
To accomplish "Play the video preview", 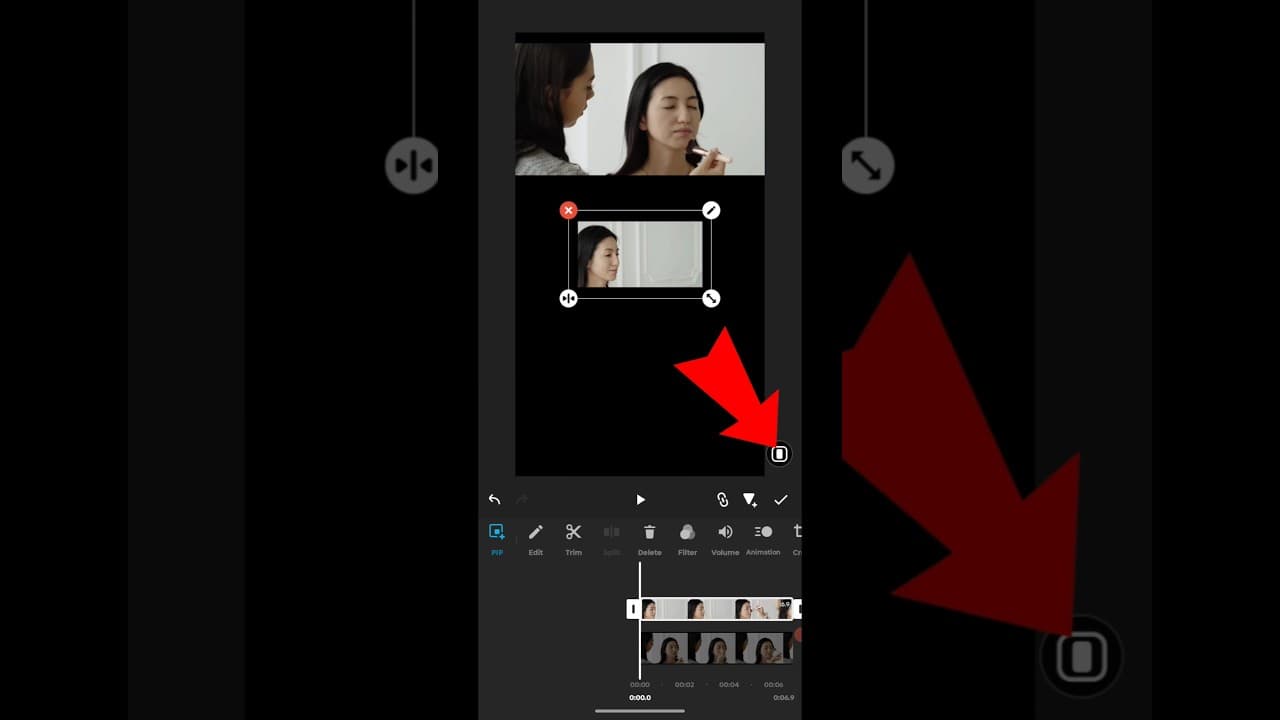I will click(641, 500).
